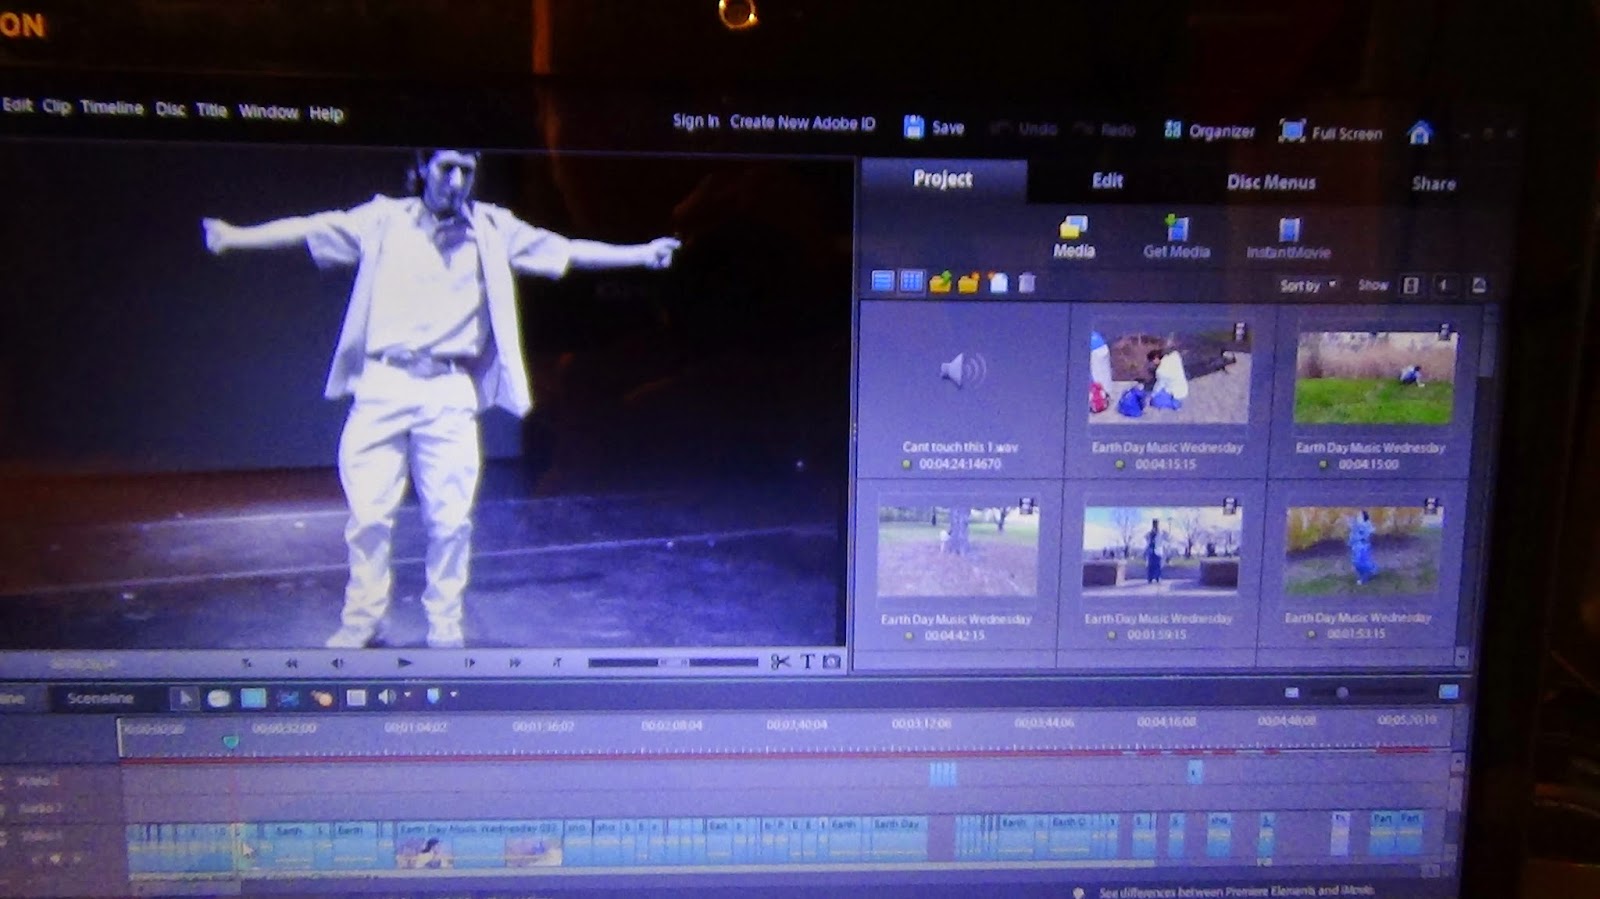Select Earth Day clip with duration 00:01:59:15
The width and height of the screenshot is (1600, 899).
(1160, 568)
